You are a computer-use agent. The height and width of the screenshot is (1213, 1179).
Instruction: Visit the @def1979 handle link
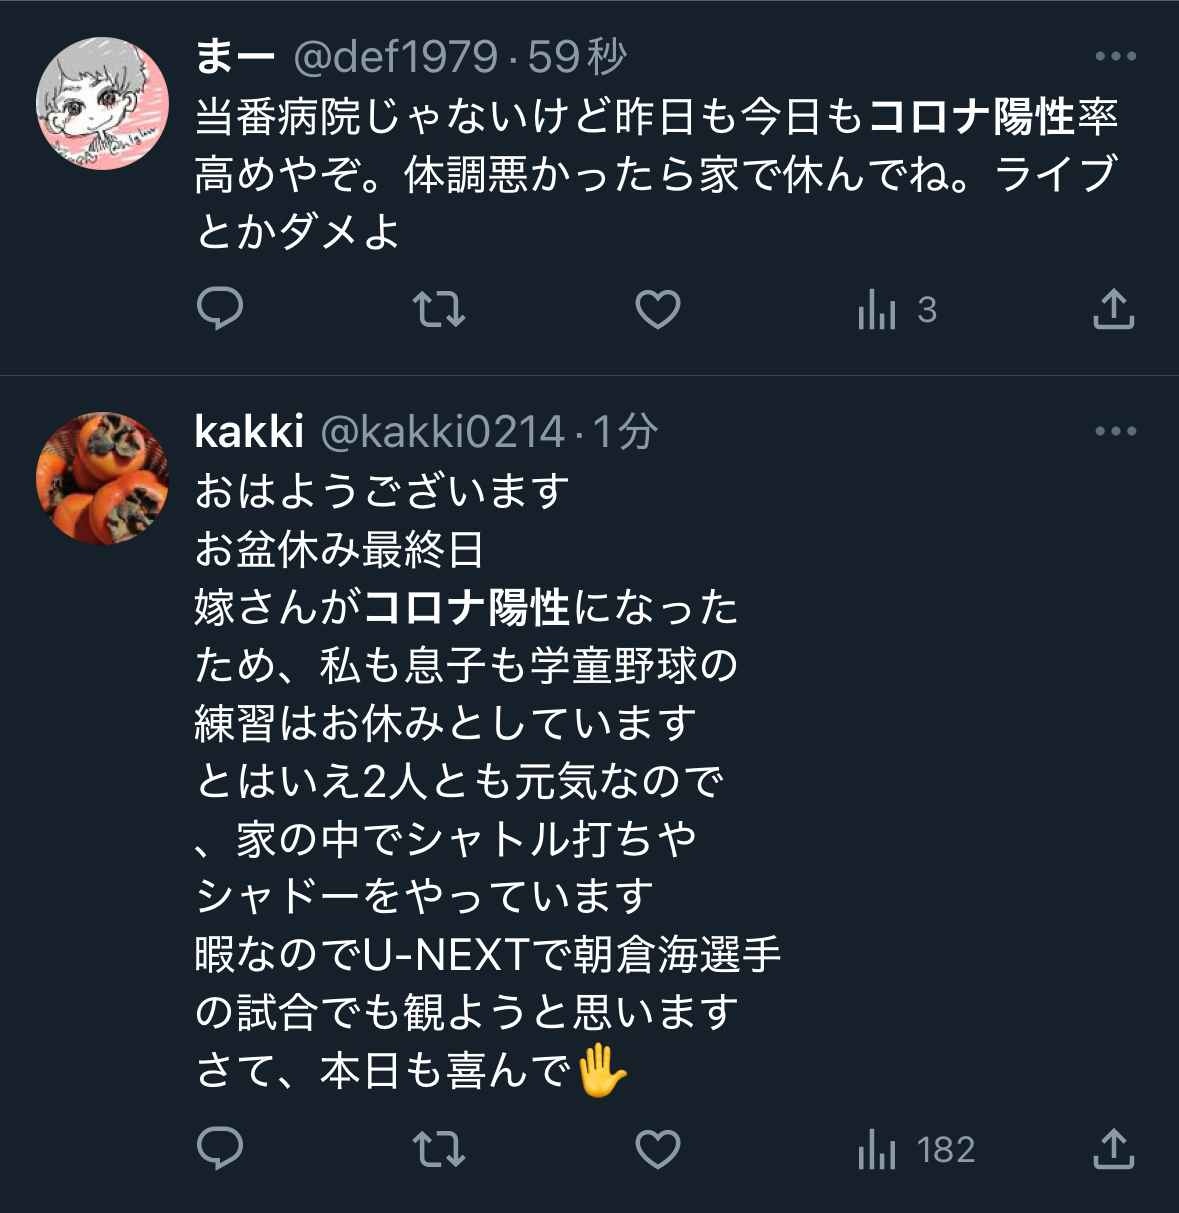395,57
